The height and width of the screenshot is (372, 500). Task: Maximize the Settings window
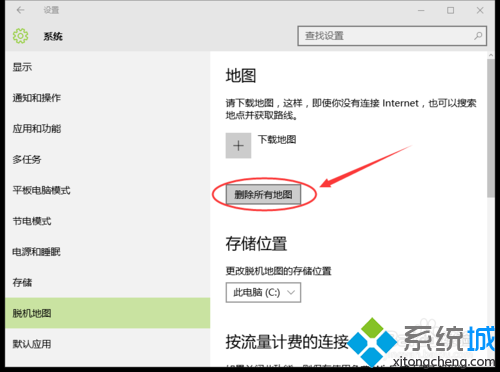point(450,10)
